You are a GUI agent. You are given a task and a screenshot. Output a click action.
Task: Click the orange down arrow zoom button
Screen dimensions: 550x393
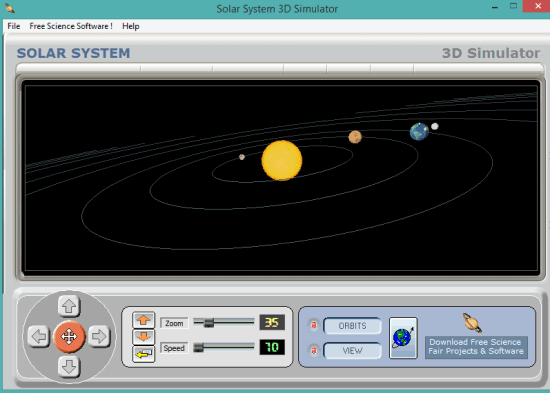point(143,337)
